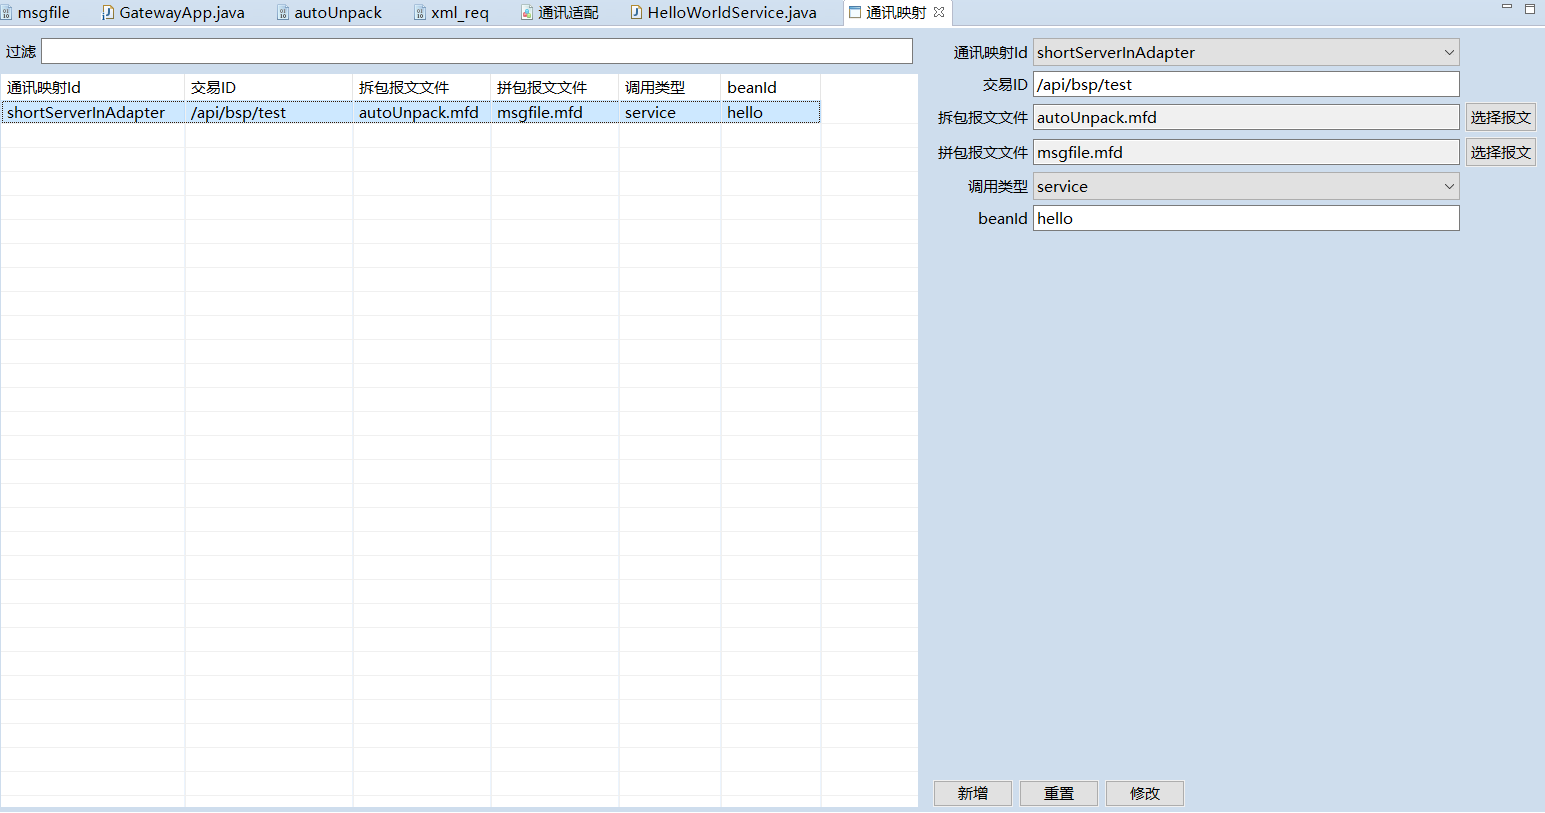Click 选择报文 for 拆包报文文件
The width and height of the screenshot is (1545, 813).
[1500, 117]
